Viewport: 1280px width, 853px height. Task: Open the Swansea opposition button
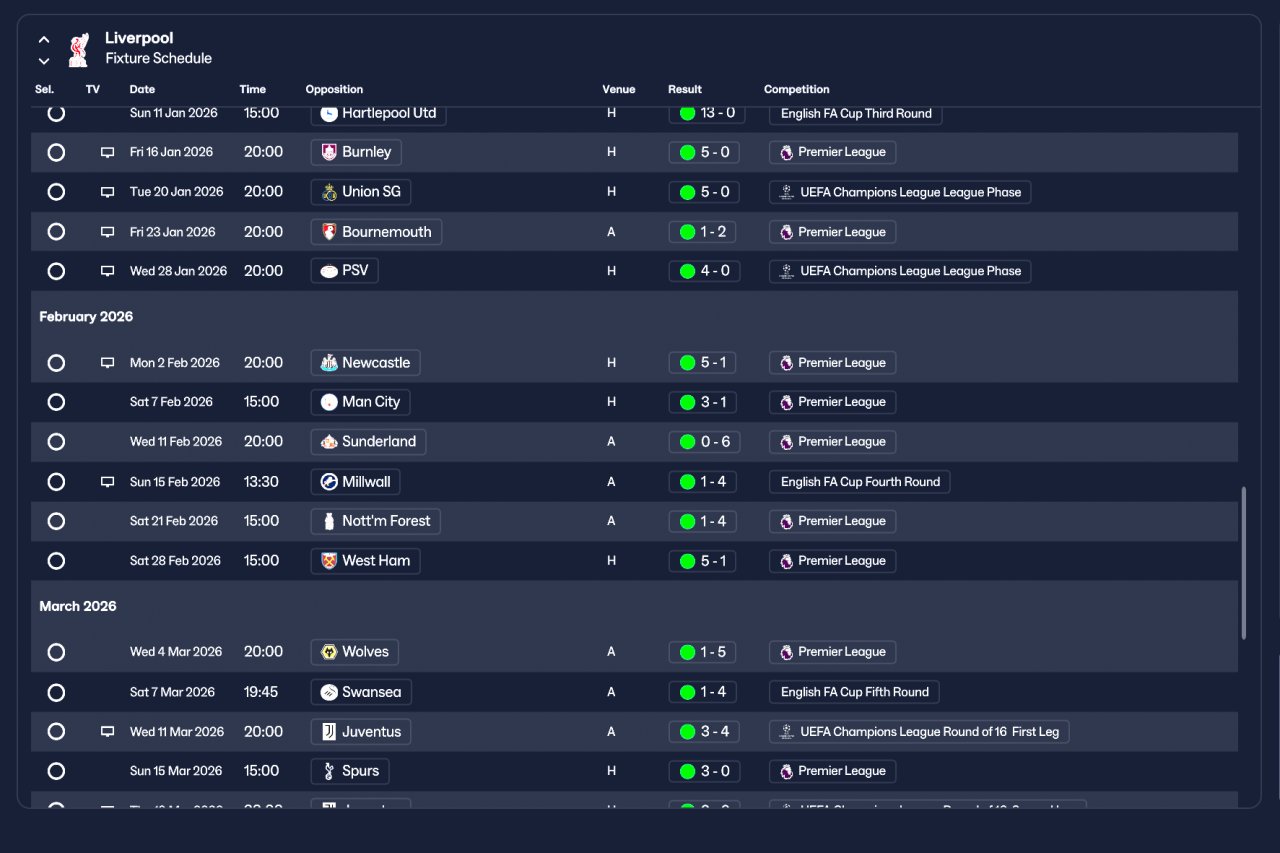coord(361,692)
